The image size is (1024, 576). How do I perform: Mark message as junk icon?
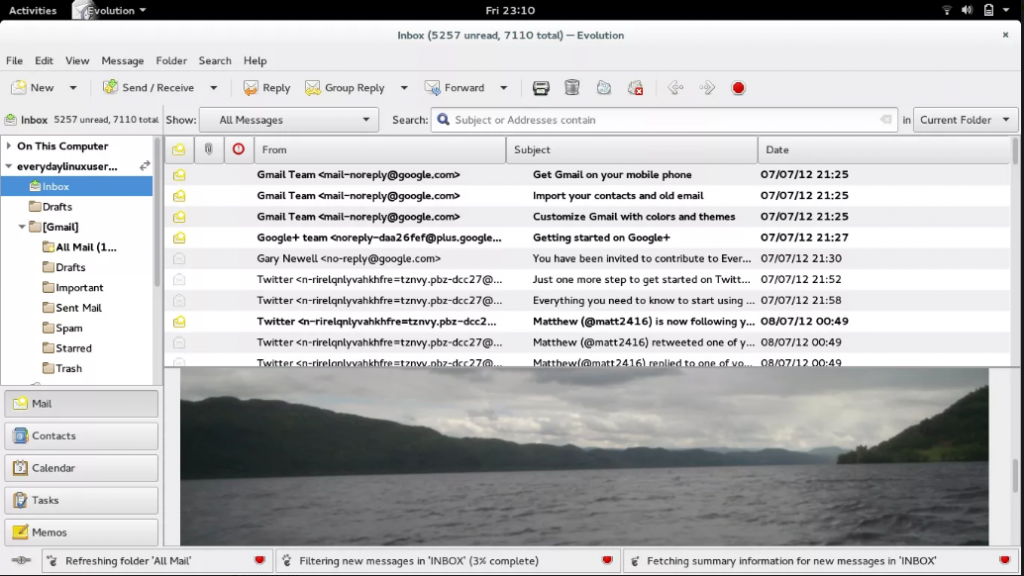[604, 88]
